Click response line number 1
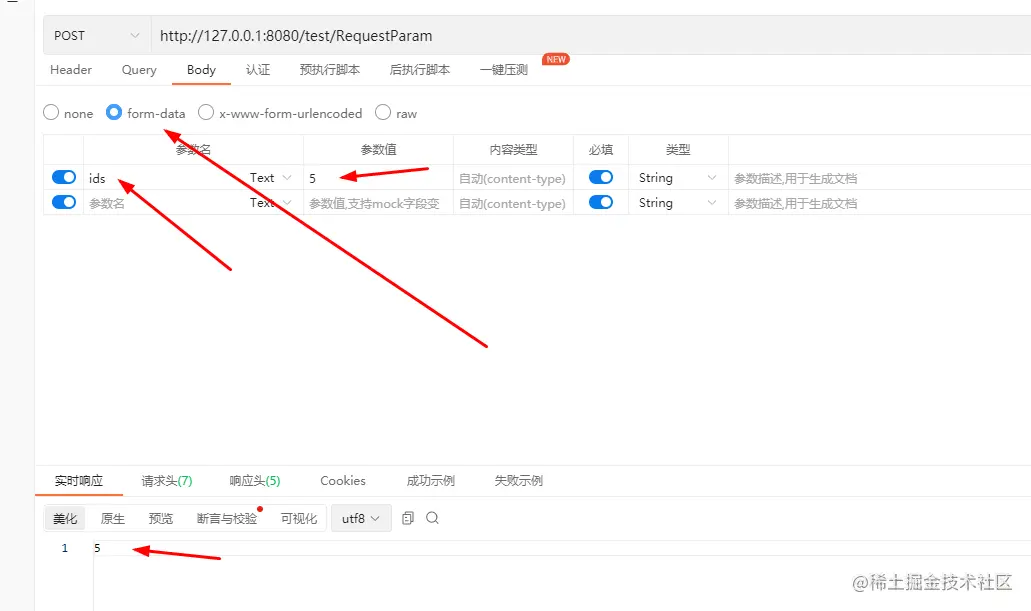This screenshot has height=611, width=1031. [x=64, y=548]
